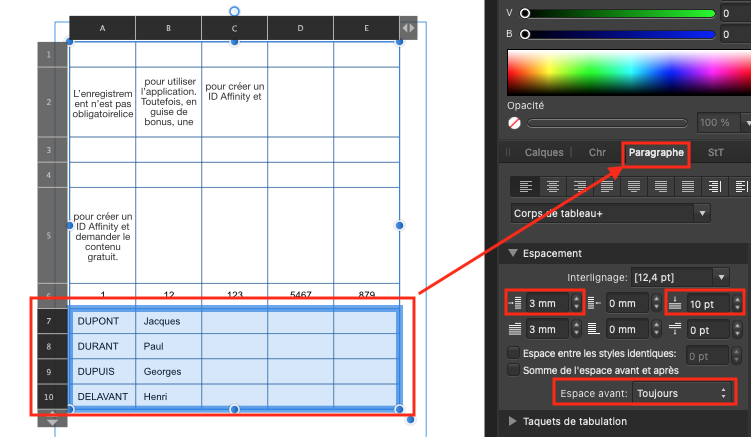Viewport: 751px width, 437px height.
Task: Click the rotation handle above the table
Action: [x=234, y=11]
